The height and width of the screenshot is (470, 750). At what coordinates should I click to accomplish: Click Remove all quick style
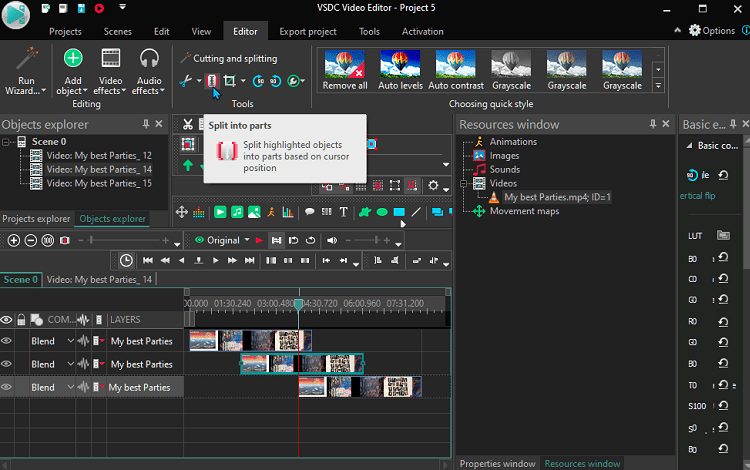point(345,70)
